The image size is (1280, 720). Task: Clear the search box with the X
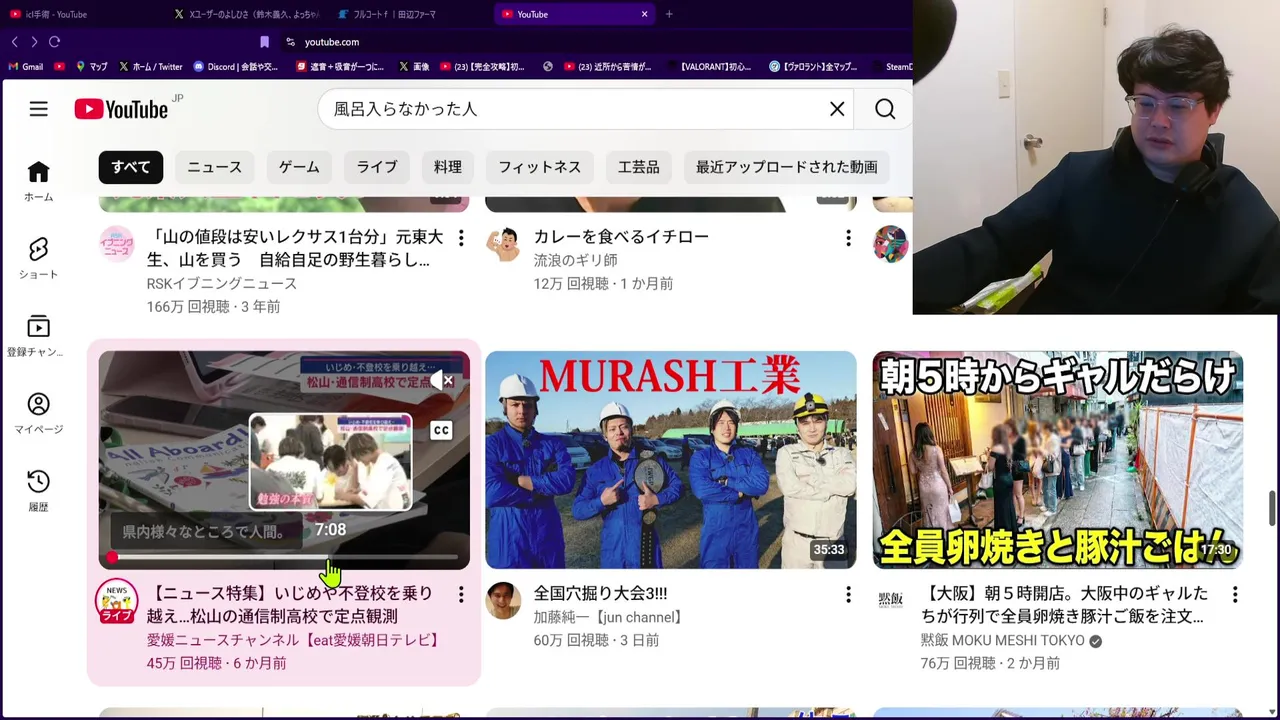point(837,109)
